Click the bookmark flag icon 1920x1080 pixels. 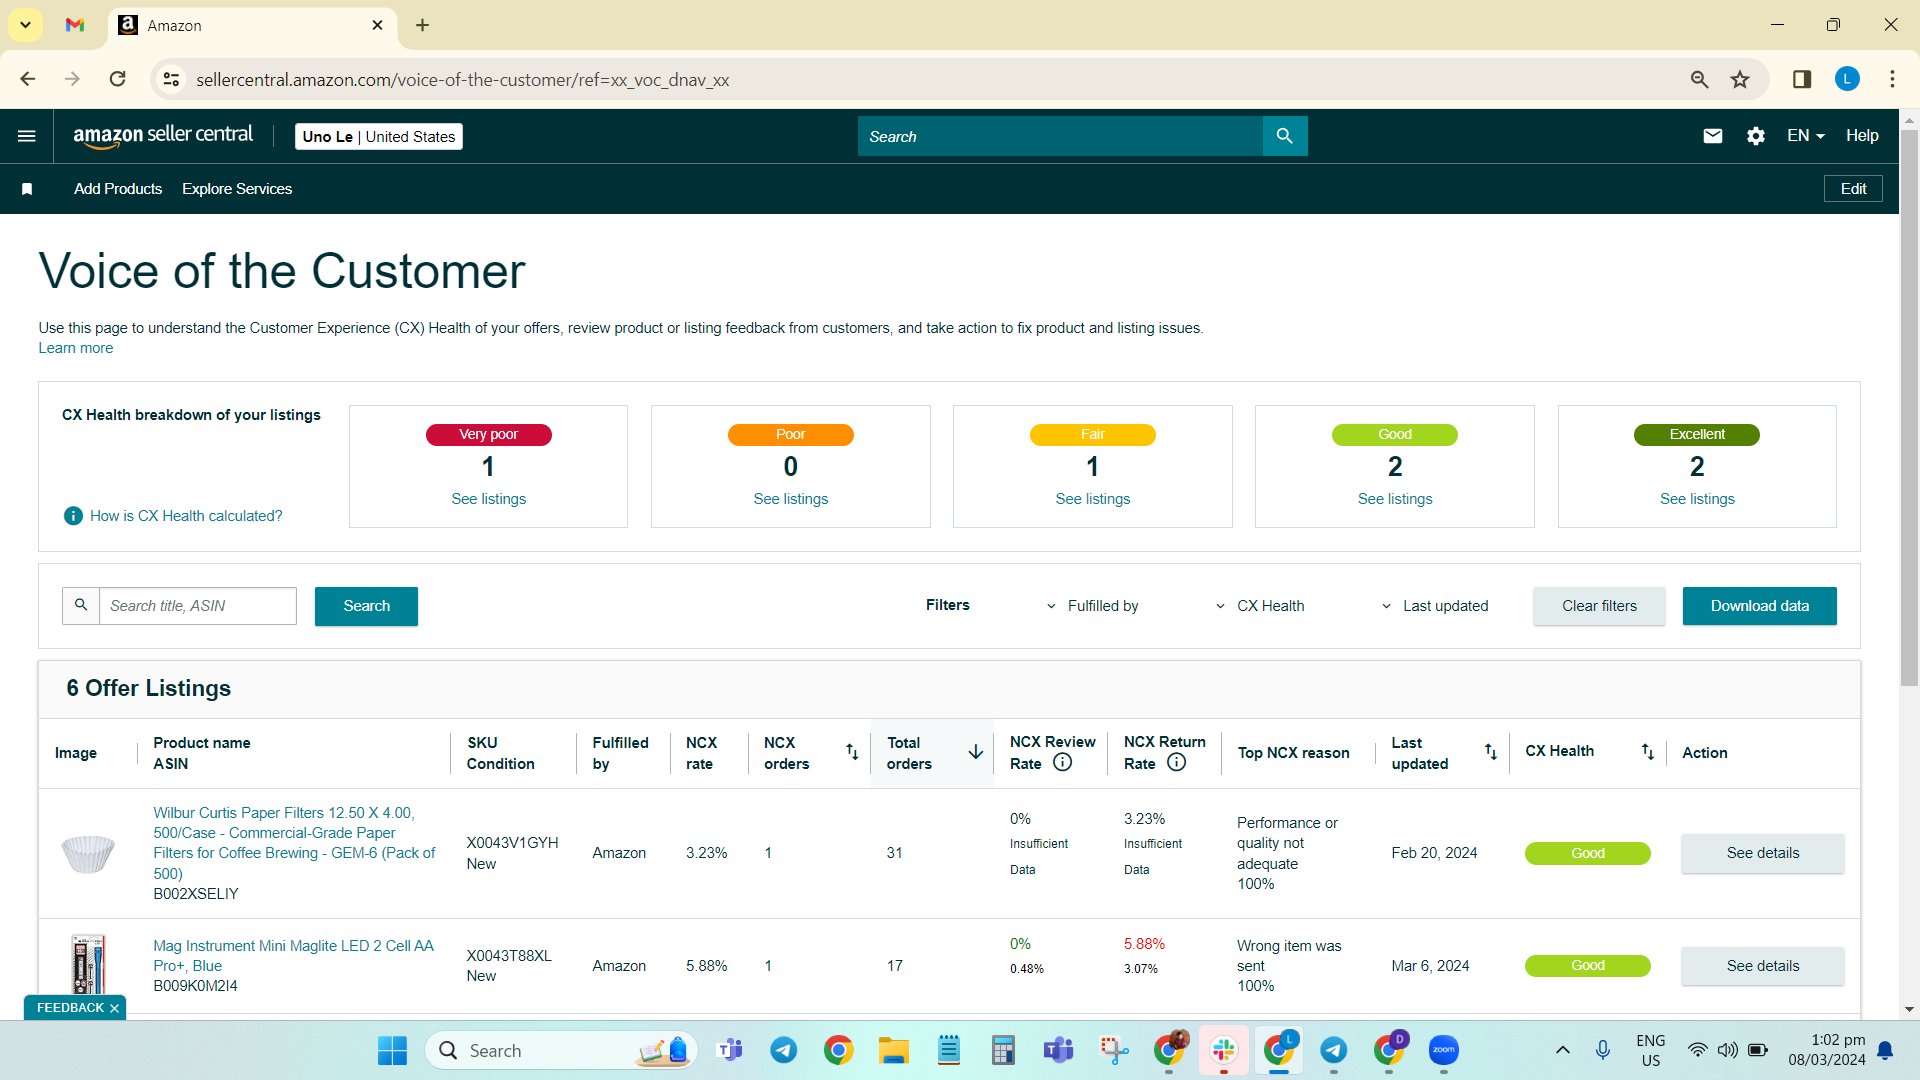(x=27, y=189)
